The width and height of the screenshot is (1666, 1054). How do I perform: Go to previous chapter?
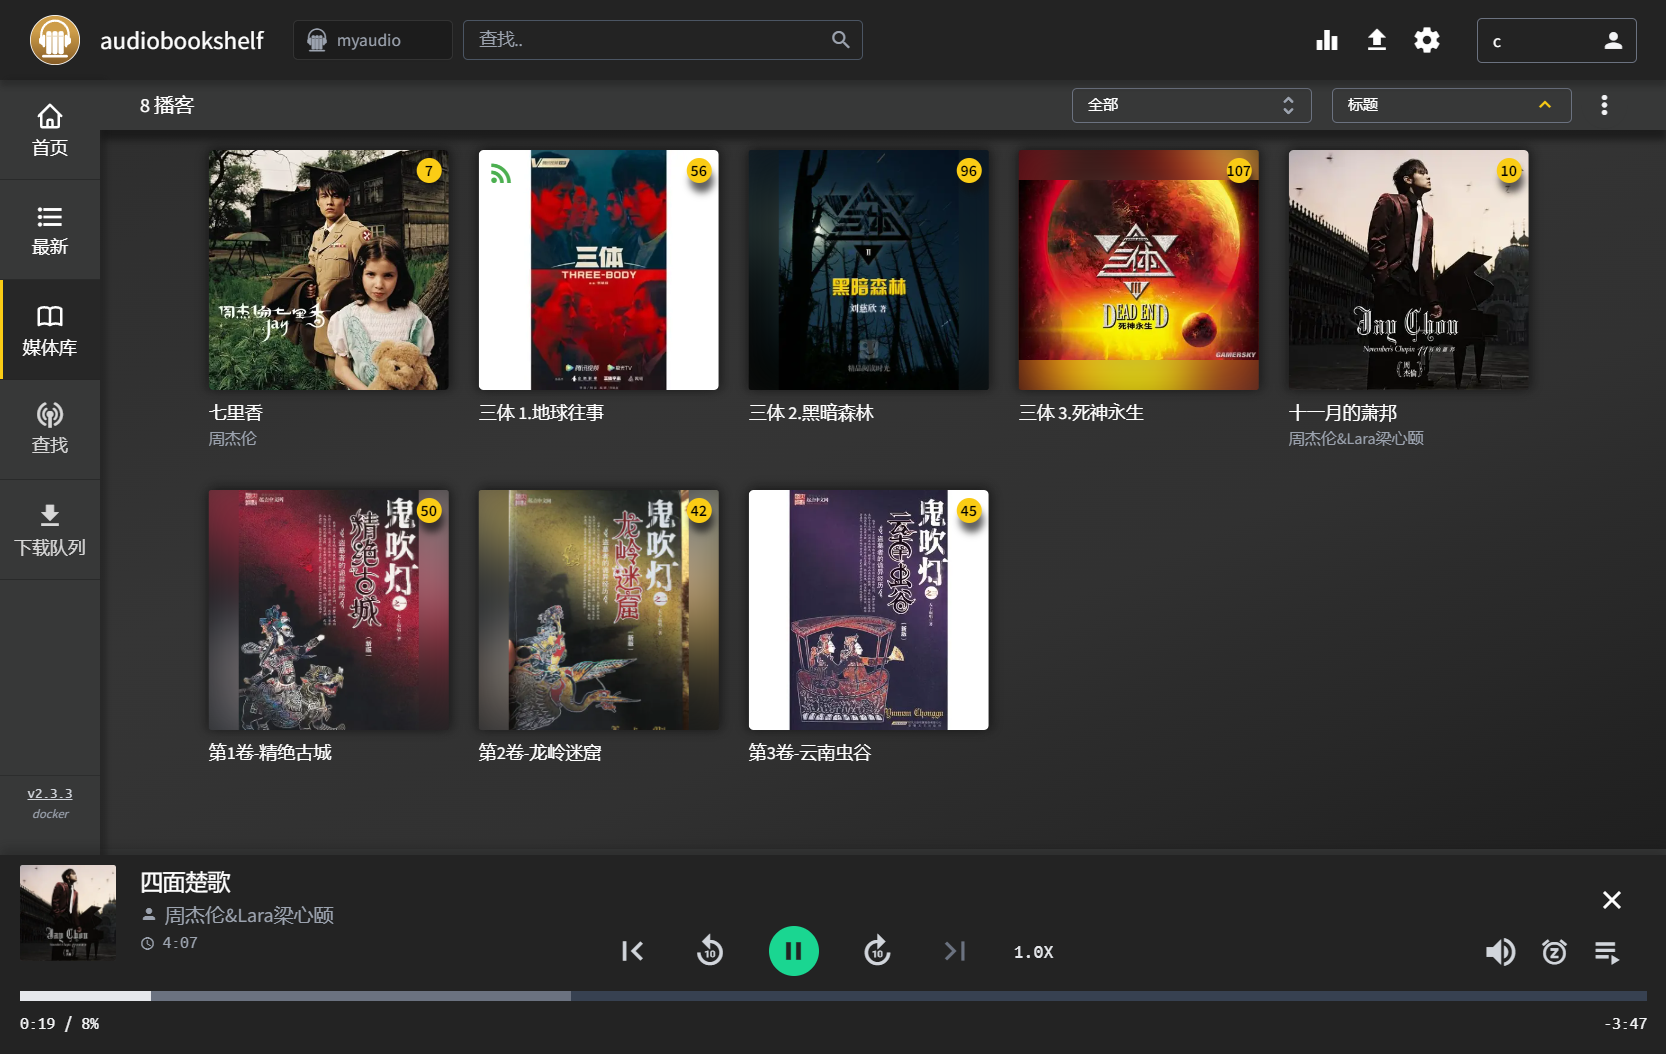pyautogui.click(x=632, y=951)
